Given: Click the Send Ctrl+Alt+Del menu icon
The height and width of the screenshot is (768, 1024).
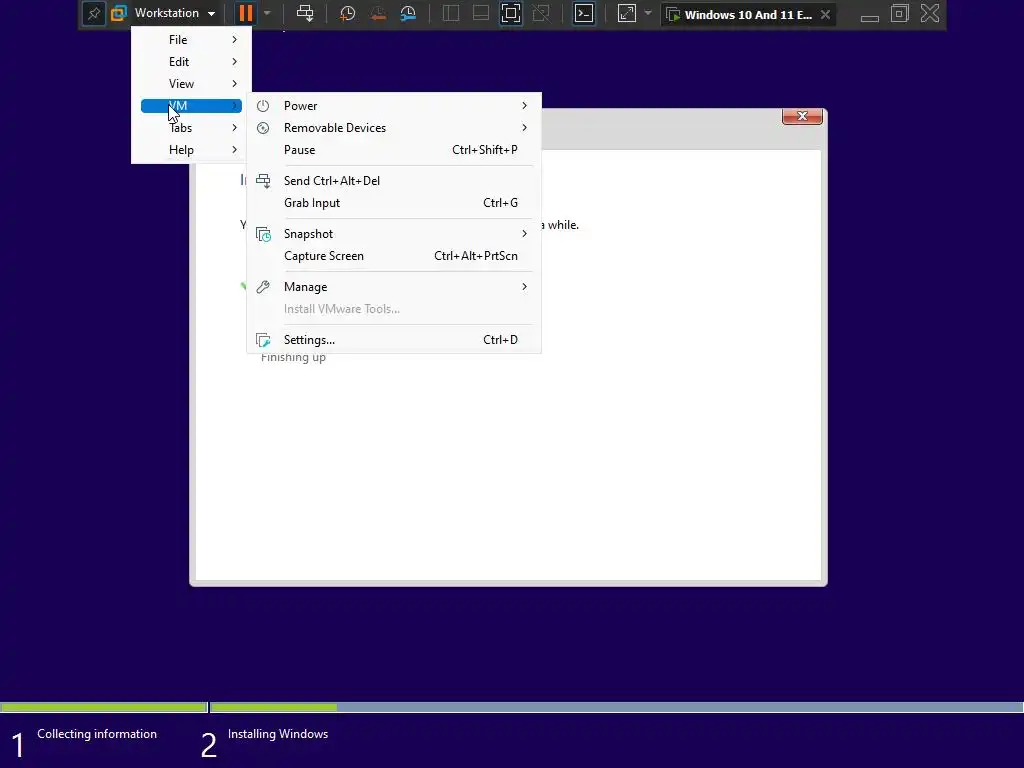Looking at the screenshot, I should tap(263, 181).
